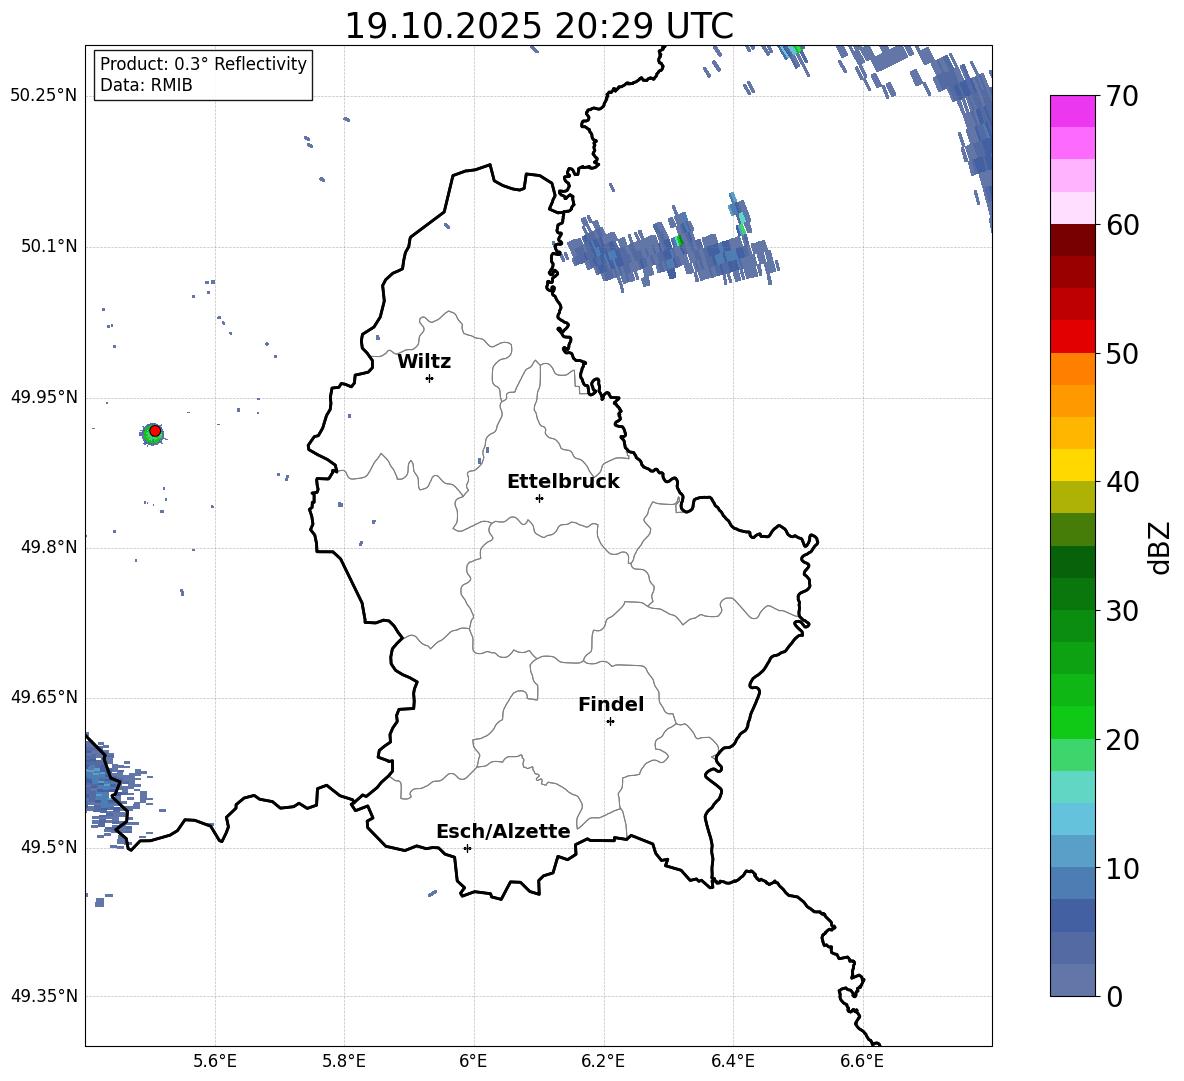Select the Wiltz city label
Image resolution: width=1184 pixels, height=1081 pixels.
coord(424,362)
